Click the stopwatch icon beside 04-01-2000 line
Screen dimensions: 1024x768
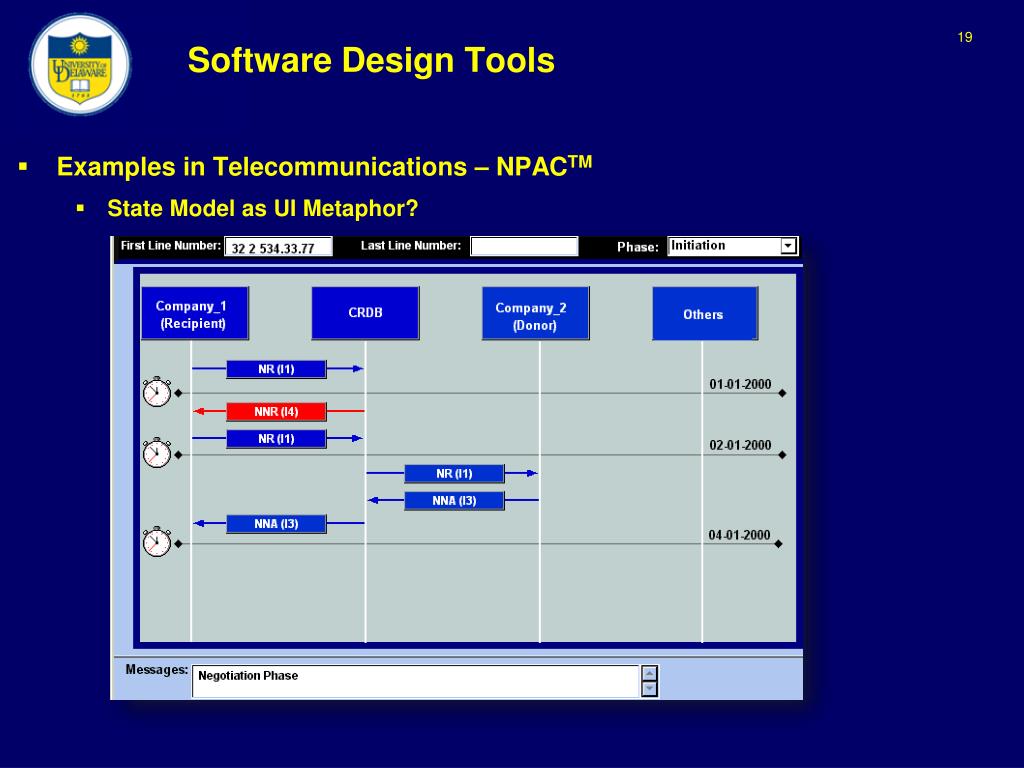pyautogui.click(x=157, y=541)
